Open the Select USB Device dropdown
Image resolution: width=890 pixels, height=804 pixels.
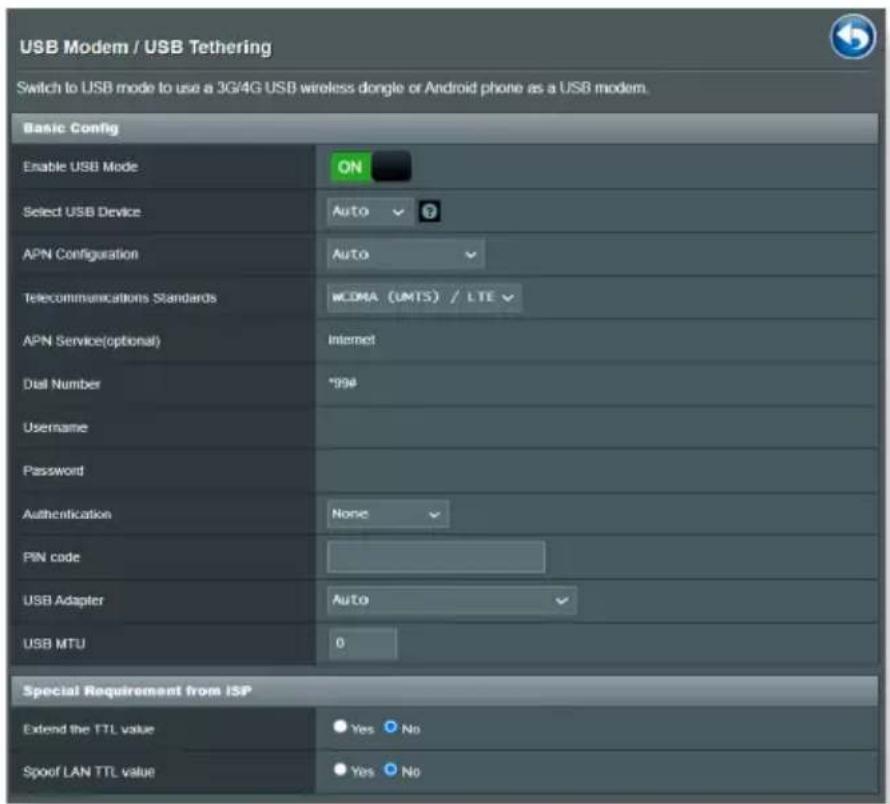(x=370, y=211)
